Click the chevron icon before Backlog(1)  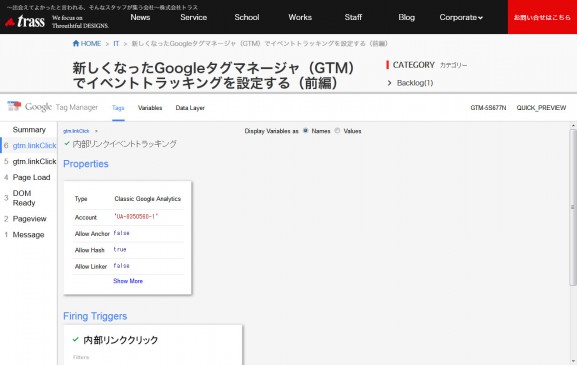[x=389, y=83]
